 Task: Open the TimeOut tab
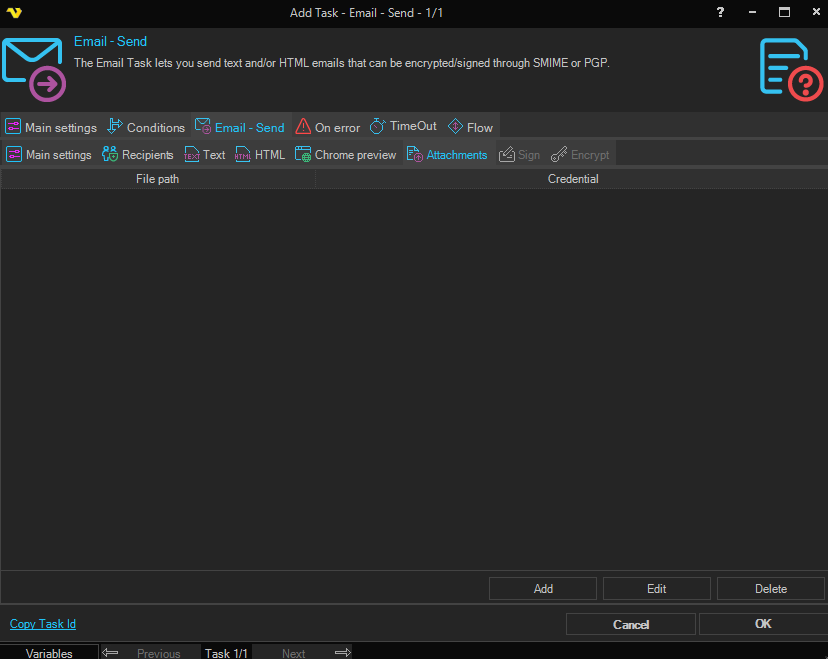[x=404, y=127]
